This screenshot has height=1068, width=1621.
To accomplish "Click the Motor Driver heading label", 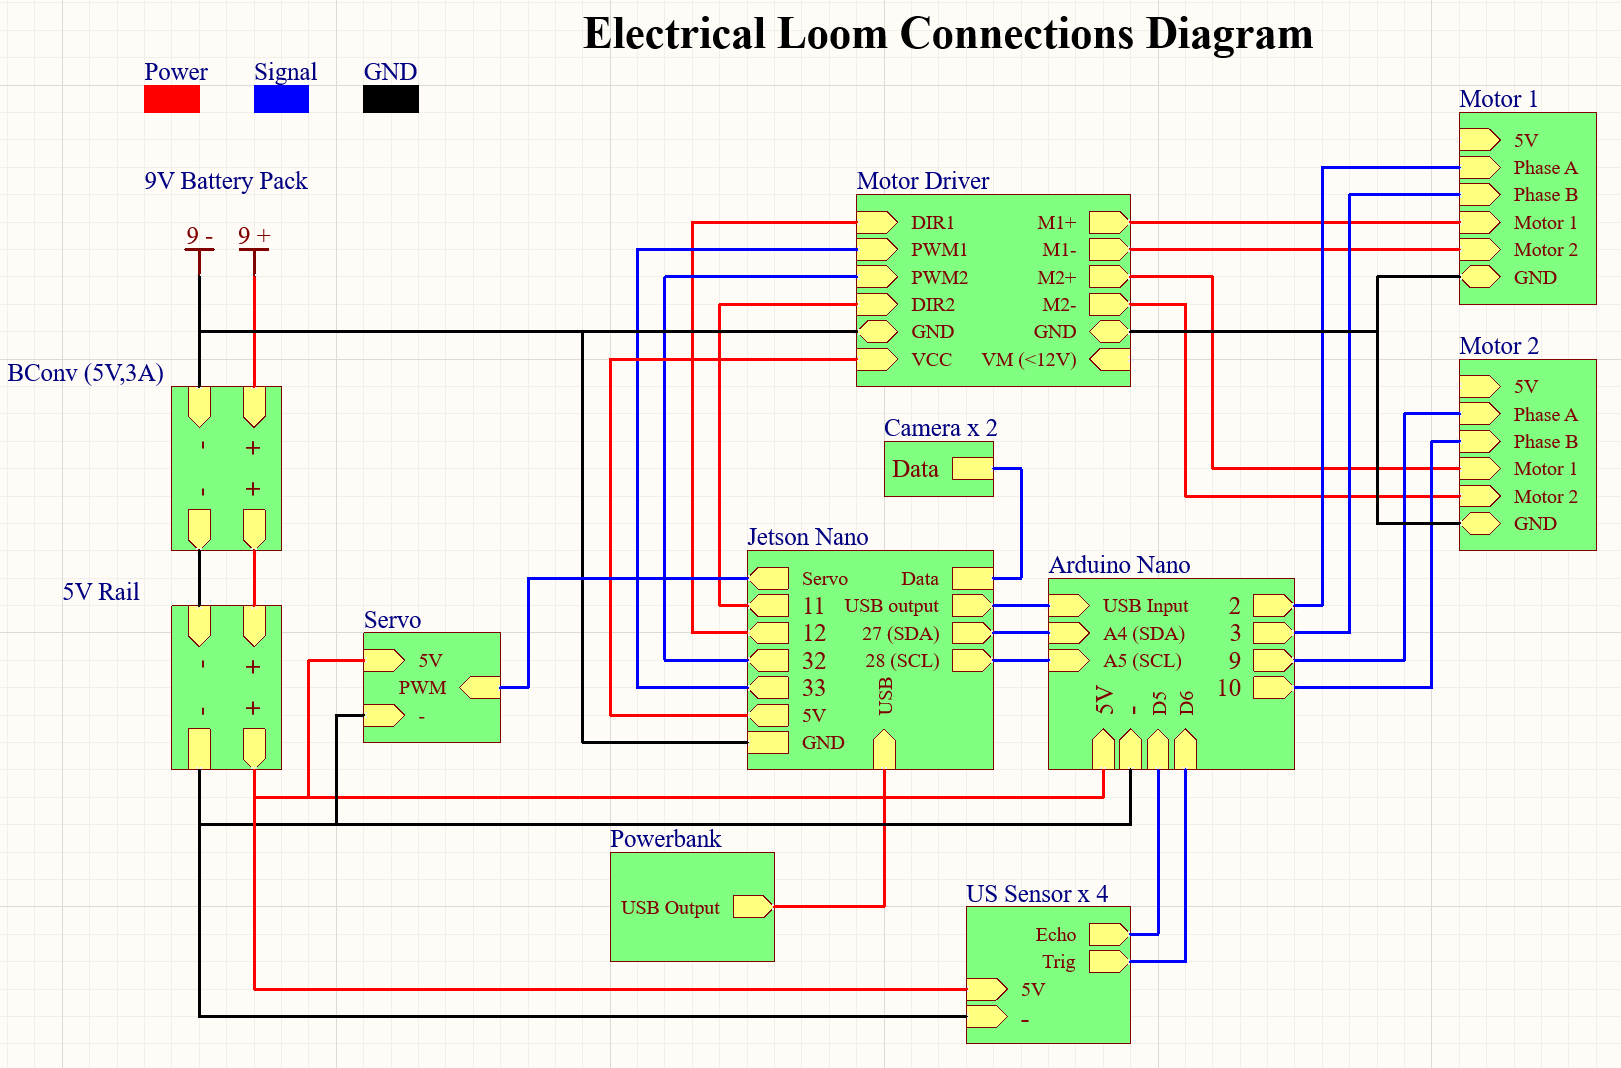I will coord(923,181).
